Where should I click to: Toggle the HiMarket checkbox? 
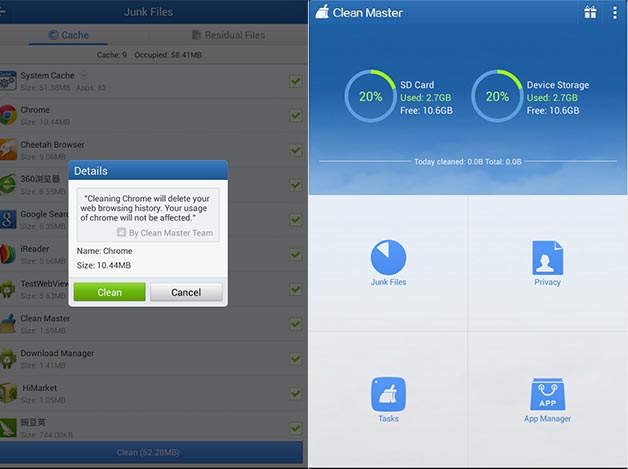[x=296, y=393]
